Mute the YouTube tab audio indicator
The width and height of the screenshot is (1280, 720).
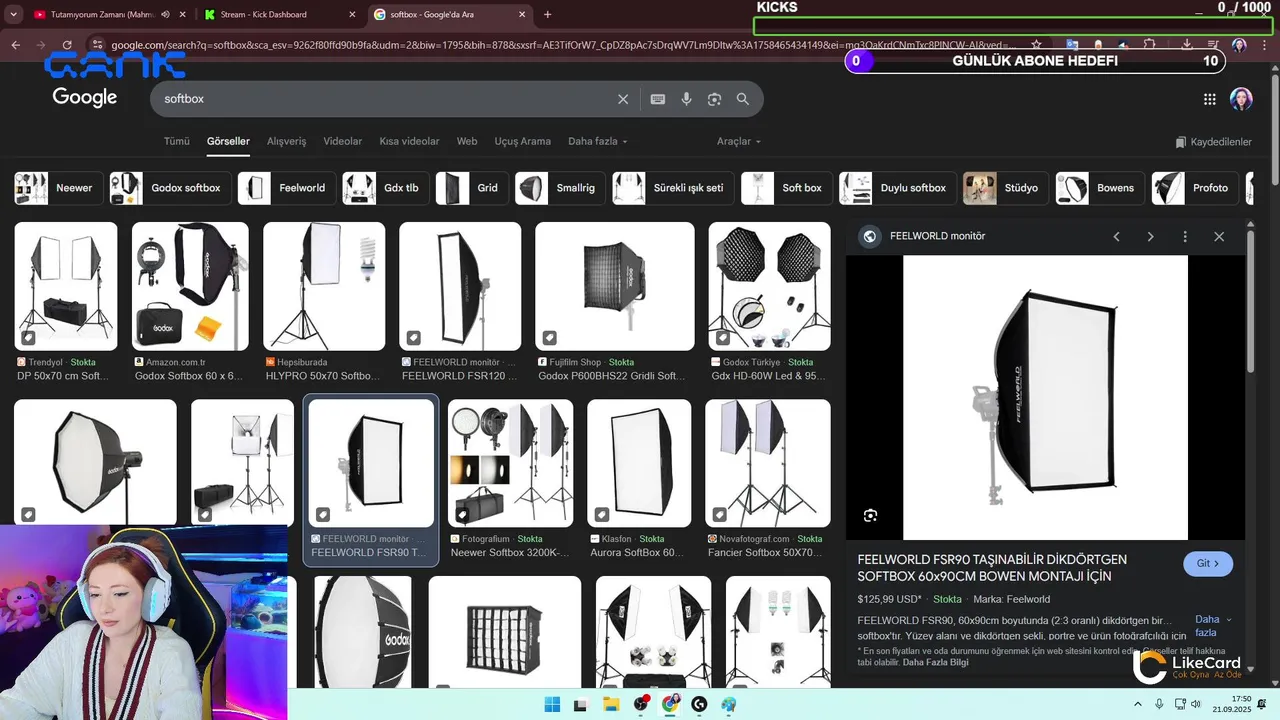[x=164, y=14]
